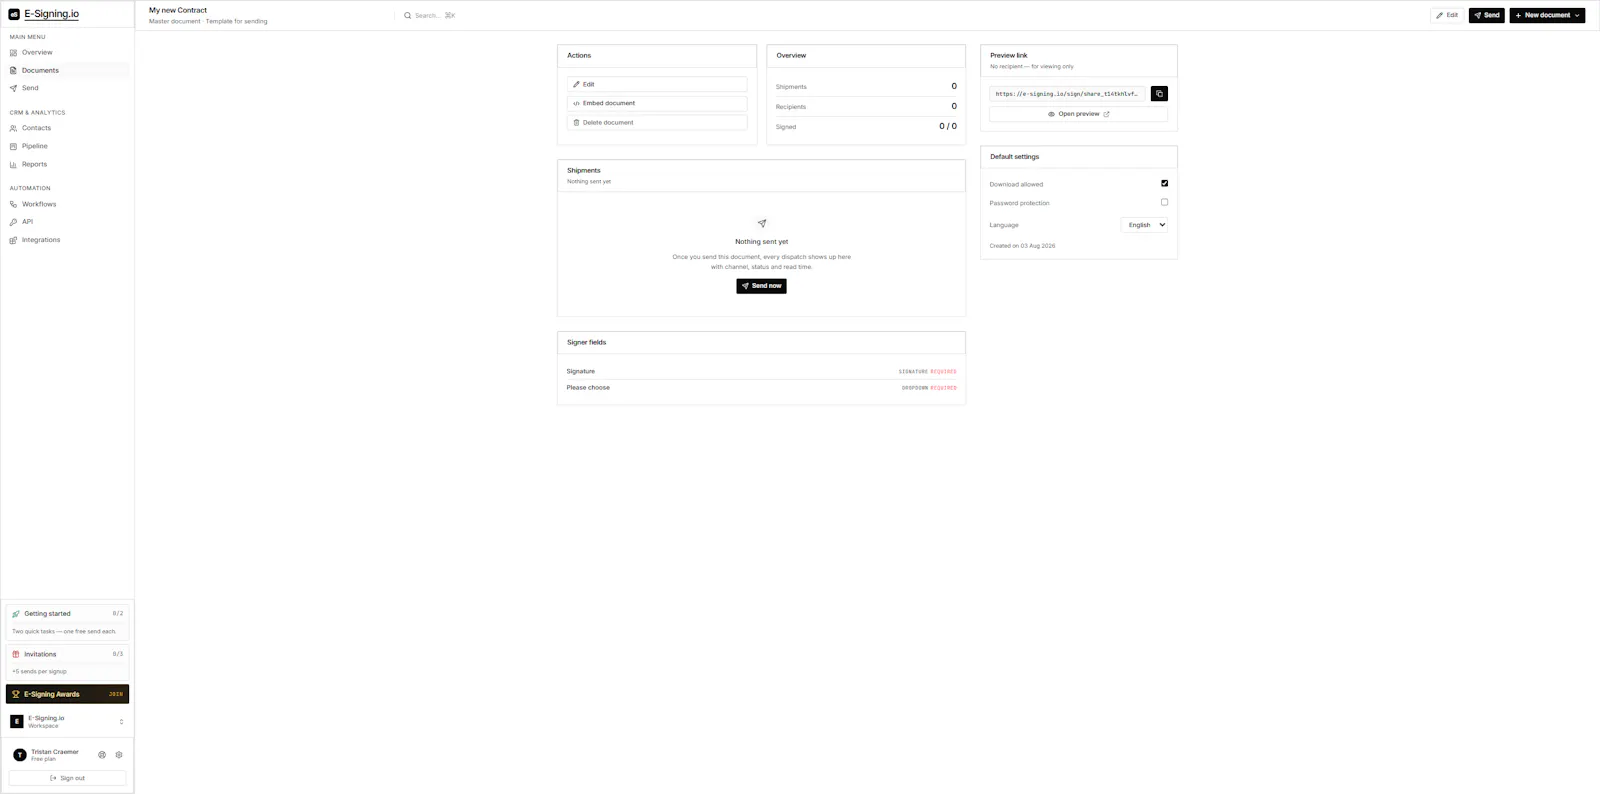This screenshot has width=1600, height=794.
Task: Click the Integrations puzzle icon
Action: point(13,240)
